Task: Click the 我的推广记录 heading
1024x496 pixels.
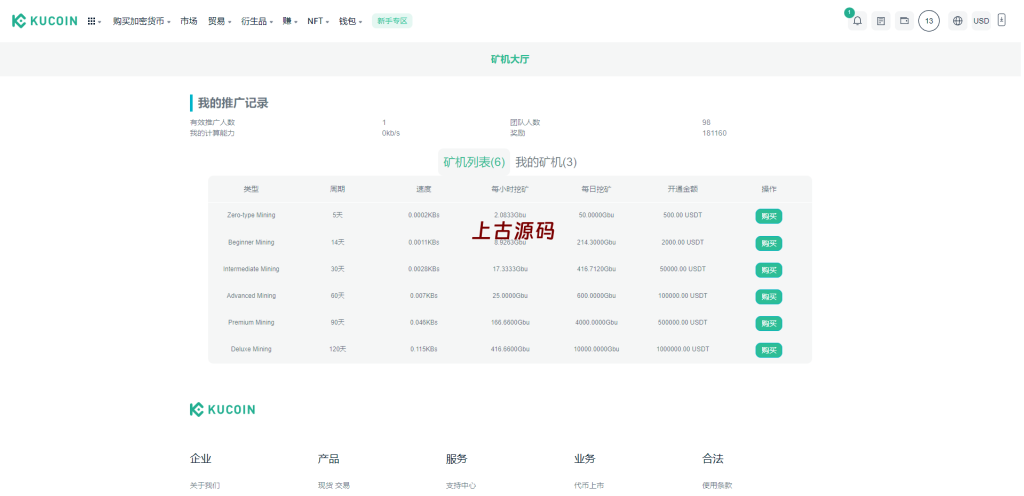Action: [x=232, y=103]
